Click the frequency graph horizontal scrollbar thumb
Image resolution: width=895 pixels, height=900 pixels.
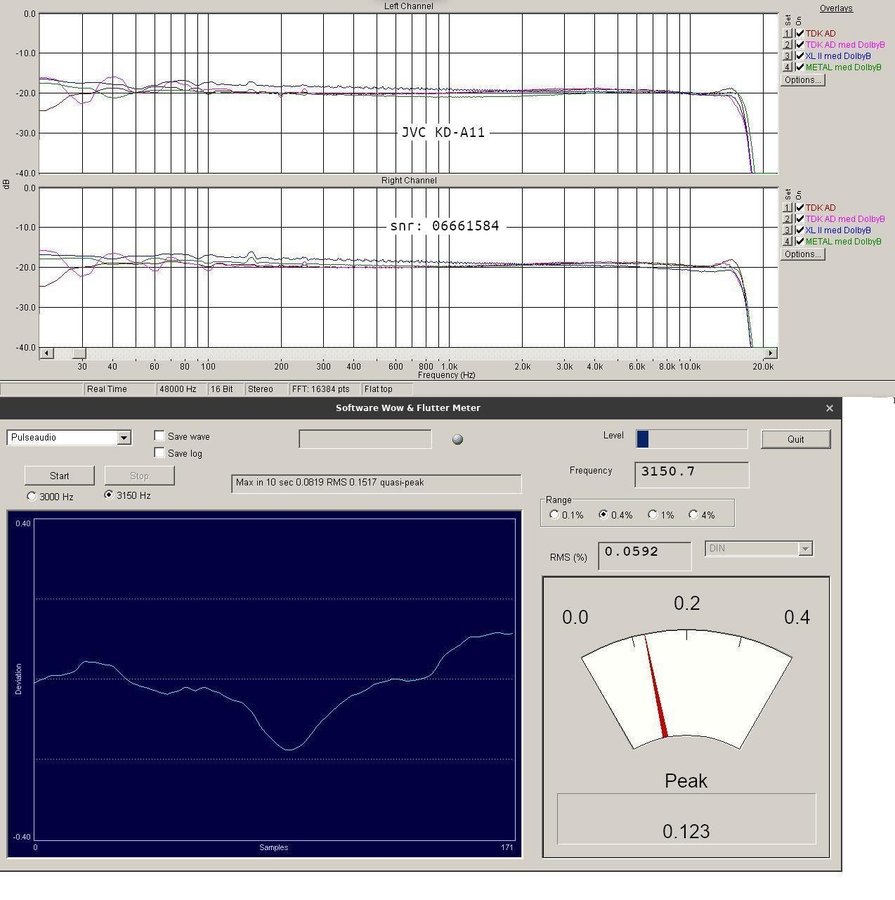[x=79, y=354]
